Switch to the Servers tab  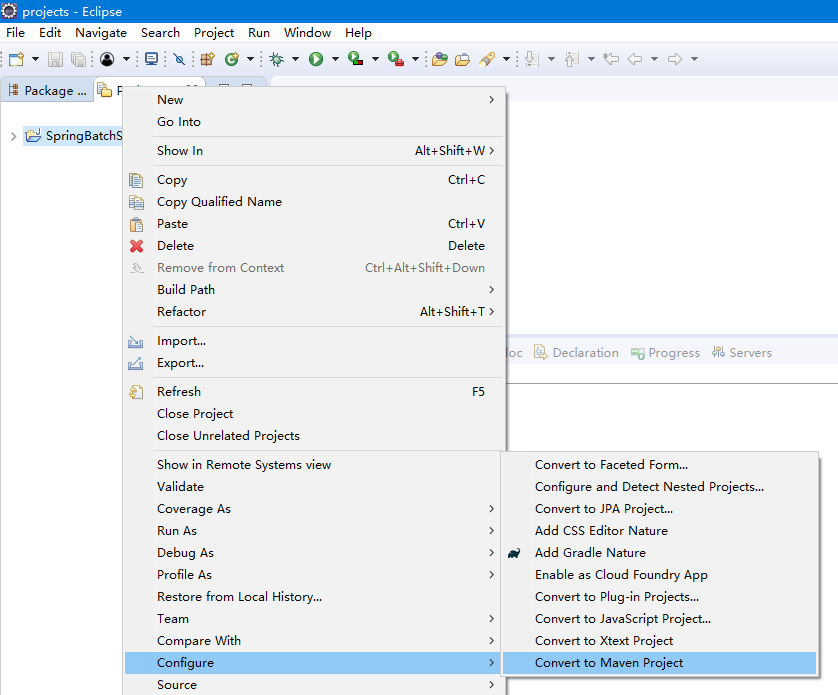(x=742, y=353)
